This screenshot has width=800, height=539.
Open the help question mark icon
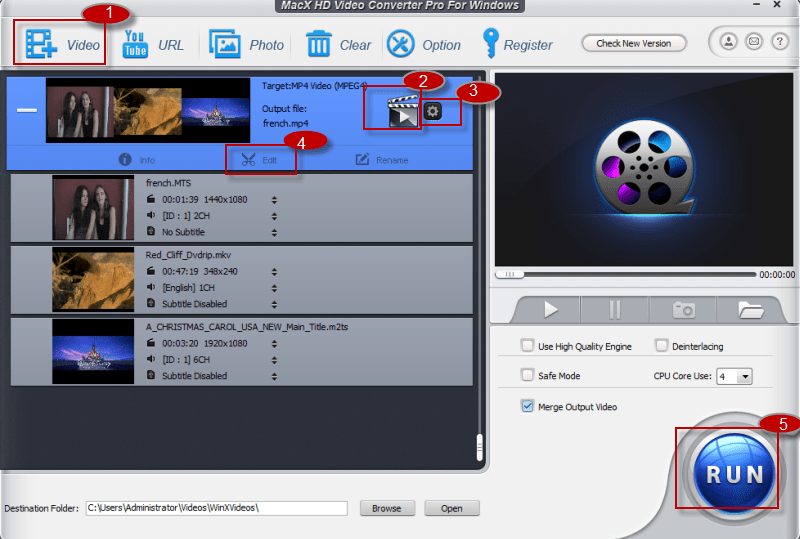coord(780,41)
